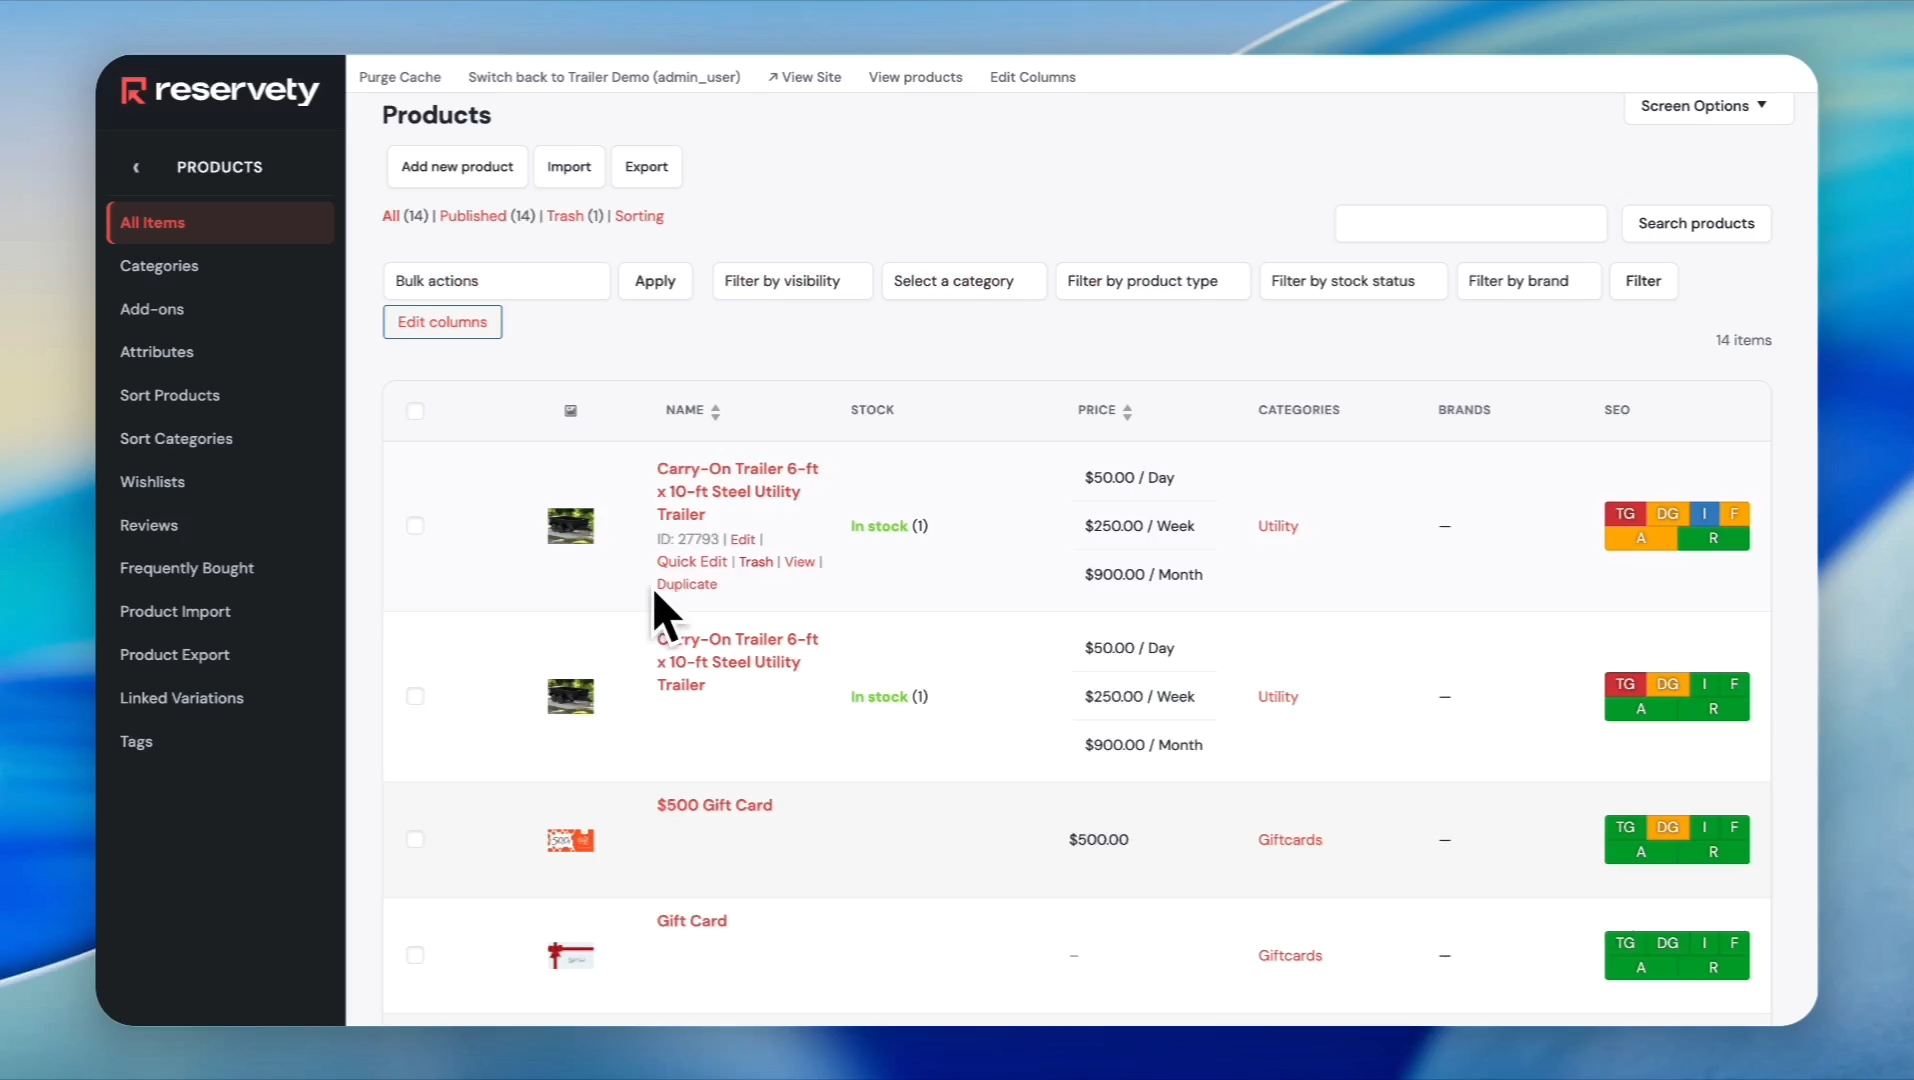This screenshot has height=1080, width=1914.
Task: Click TG SEO badge on first trailer row
Action: [x=1625, y=514]
